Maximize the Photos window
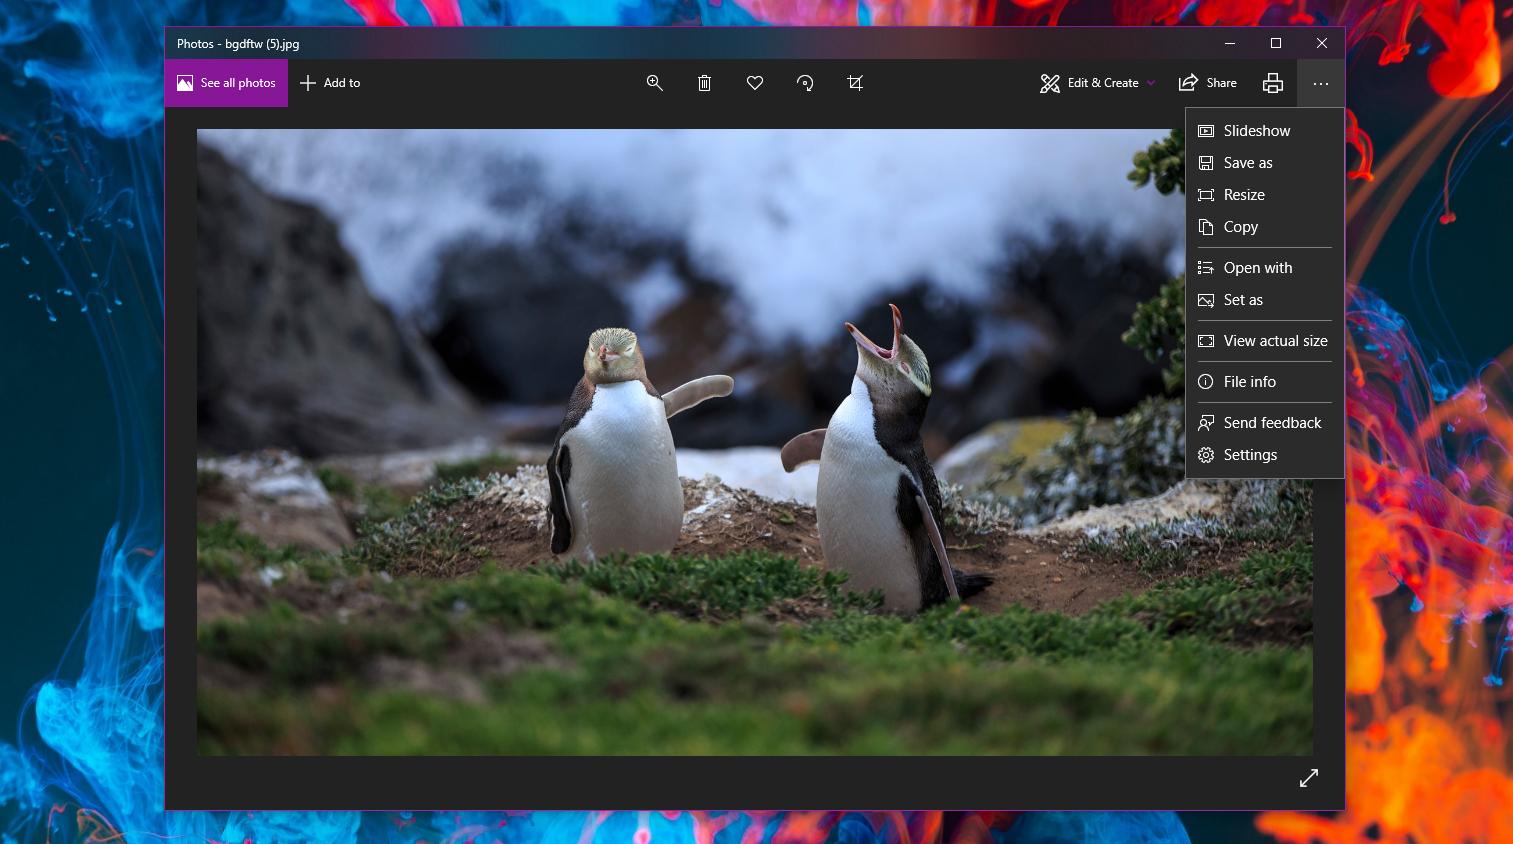The height and width of the screenshot is (844, 1513). tap(1276, 43)
